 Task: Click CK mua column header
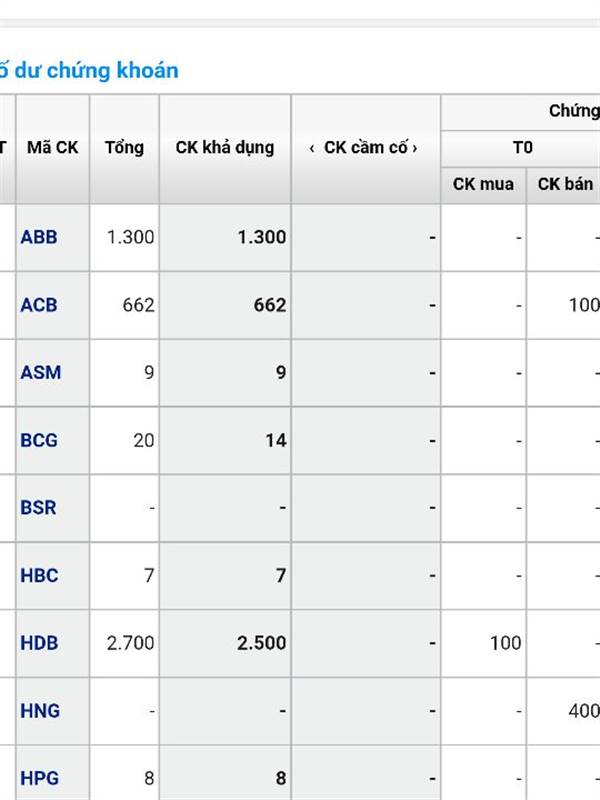click(483, 184)
